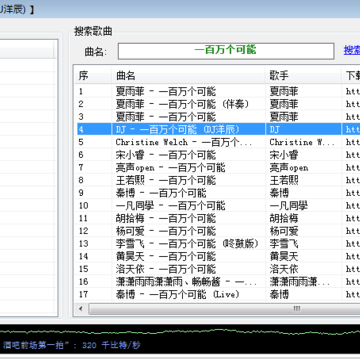The image size is (360, 360).
Task: Select song 夏雨菲 - 一百万个可能 (伴奏)
Action: coord(183,104)
